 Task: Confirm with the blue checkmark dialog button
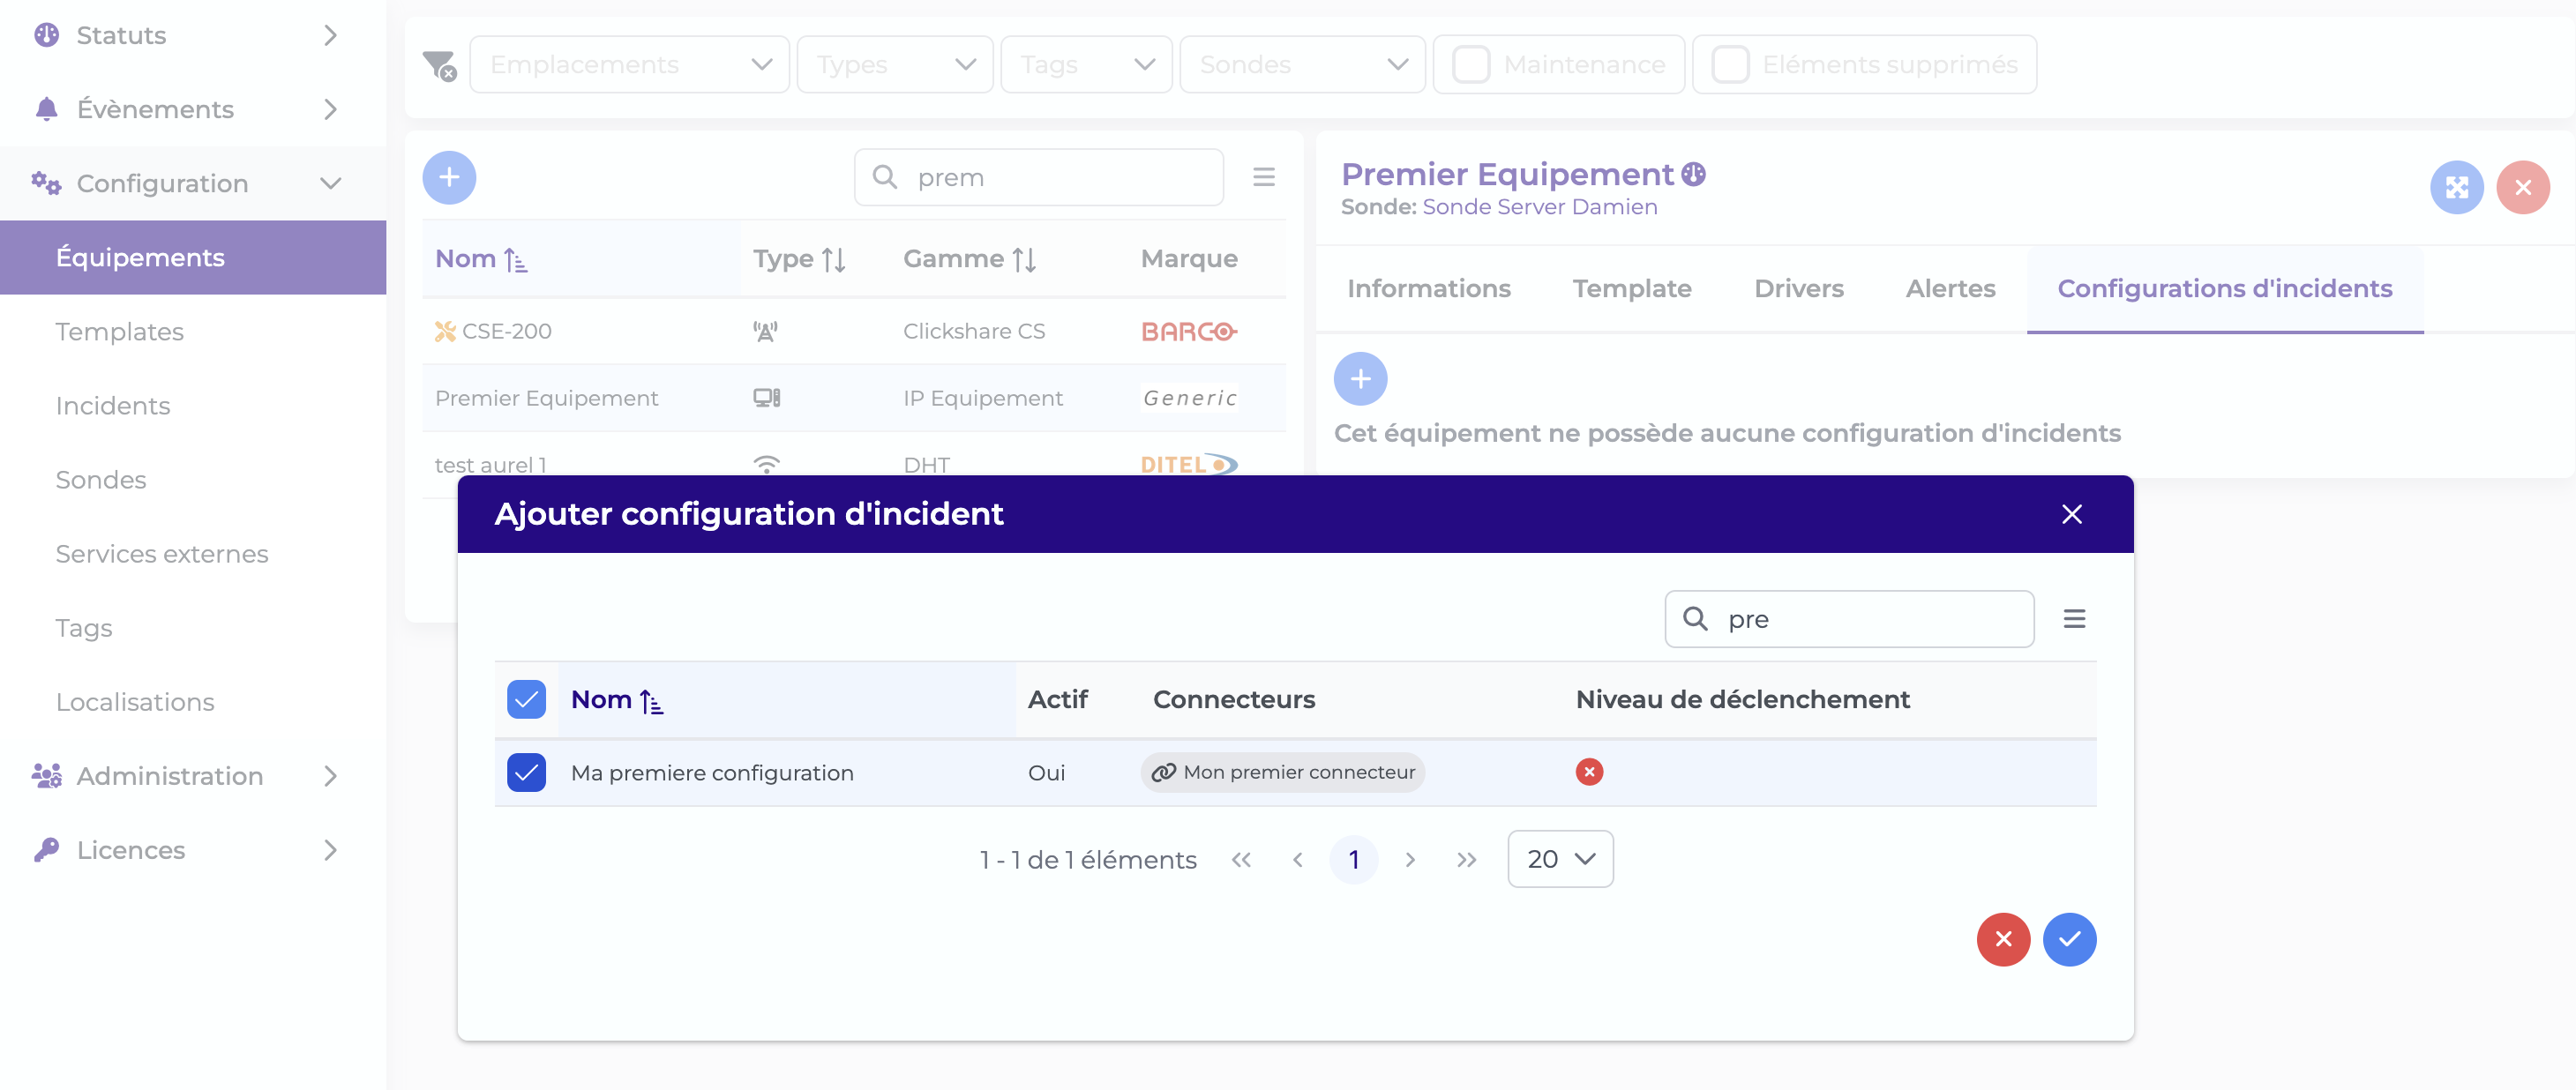pyautogui.click(x=2069, y=939)
